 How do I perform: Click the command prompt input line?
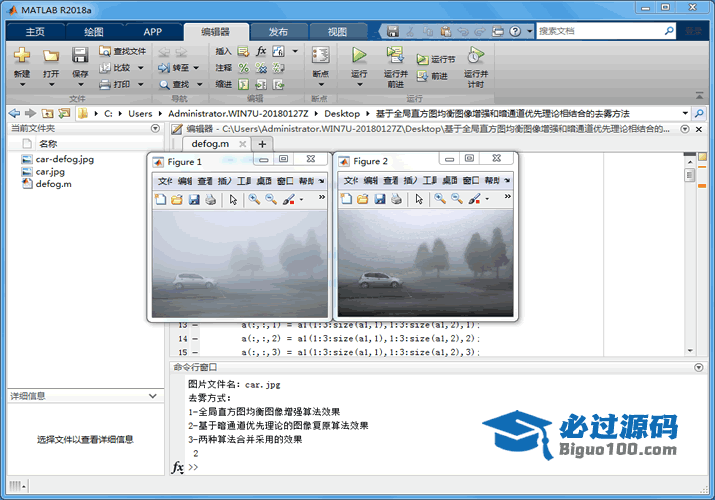point(447,467)
